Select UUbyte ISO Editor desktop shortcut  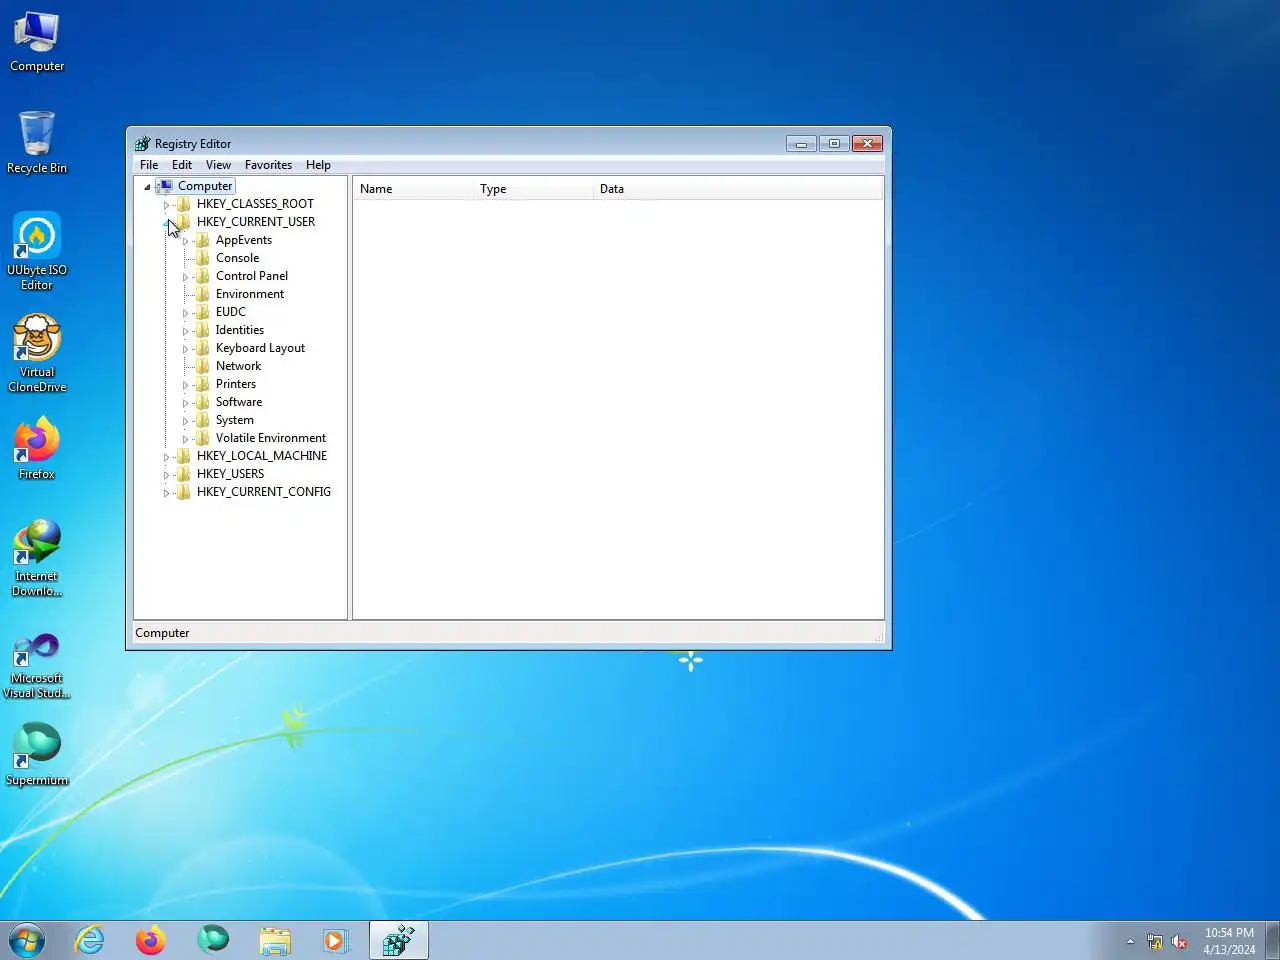pos(37,251)
